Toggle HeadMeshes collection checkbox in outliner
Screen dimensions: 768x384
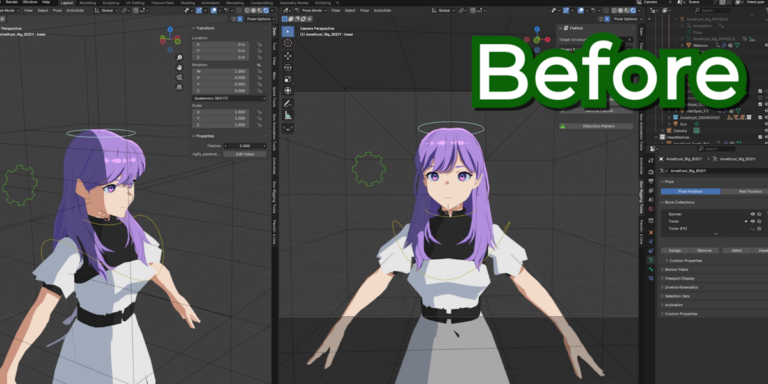(x=760, y=137)
